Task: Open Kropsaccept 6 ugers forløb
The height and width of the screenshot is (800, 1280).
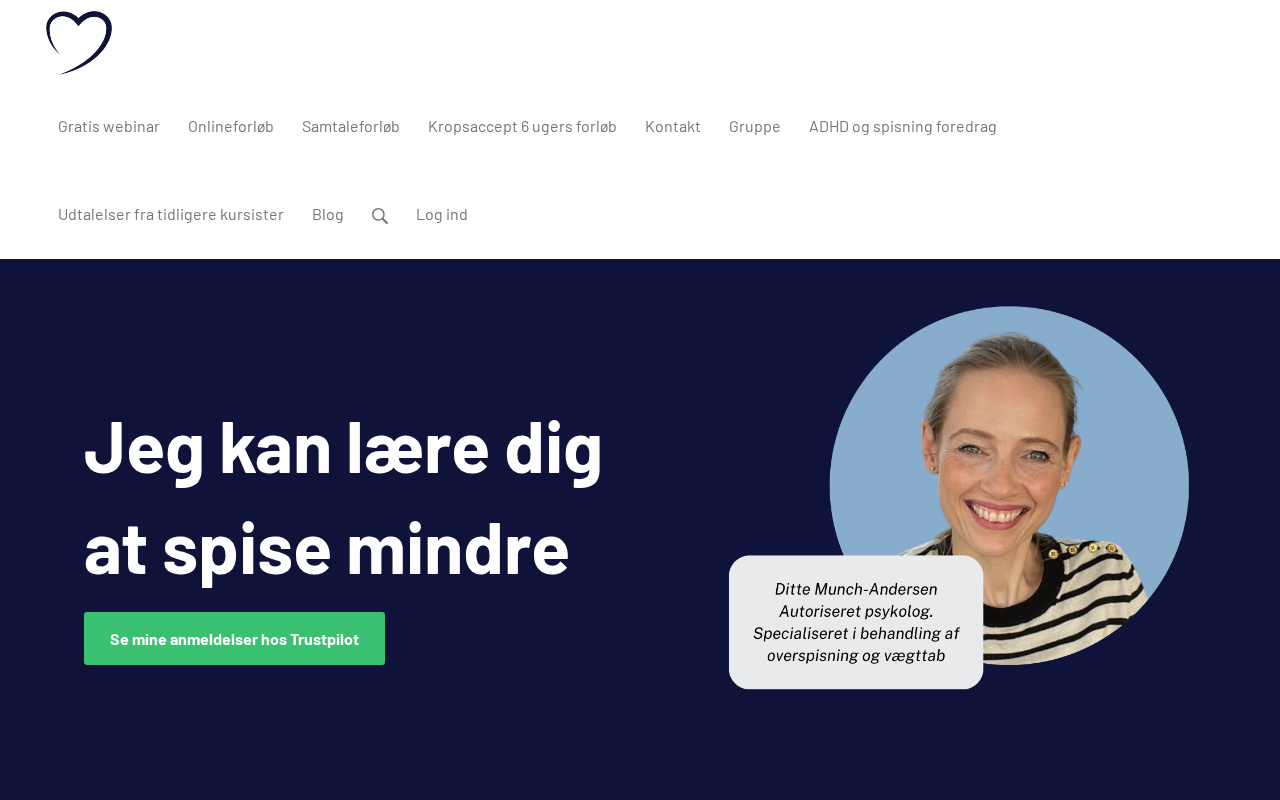Action: (x=522, y=126)
